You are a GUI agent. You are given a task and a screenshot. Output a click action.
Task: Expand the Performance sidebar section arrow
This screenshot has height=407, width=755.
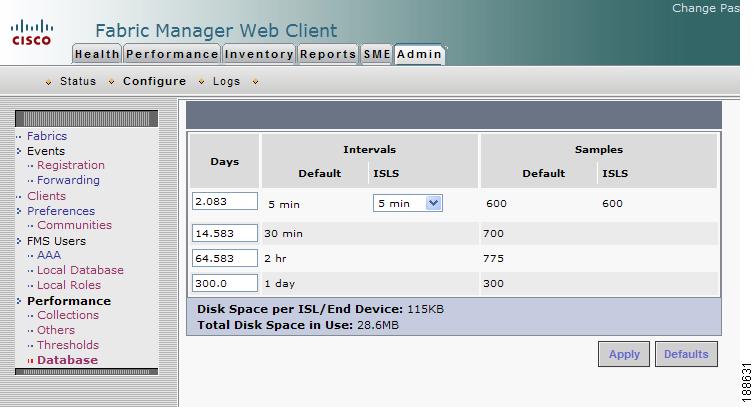click(19, 301)
